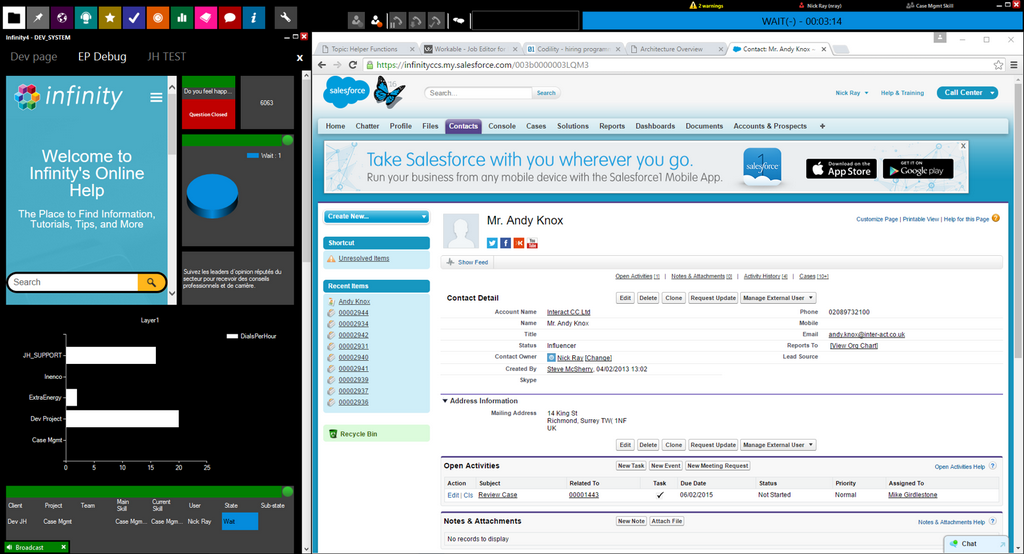Click the blue Wait state cell

pyautogui.click(x=240, y=521)
